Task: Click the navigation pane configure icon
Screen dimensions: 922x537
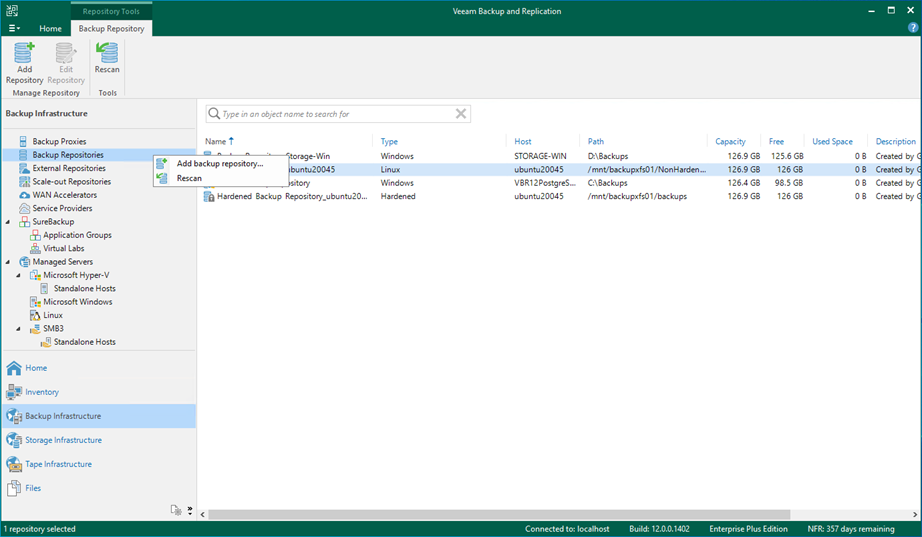Action: (176, 510)
